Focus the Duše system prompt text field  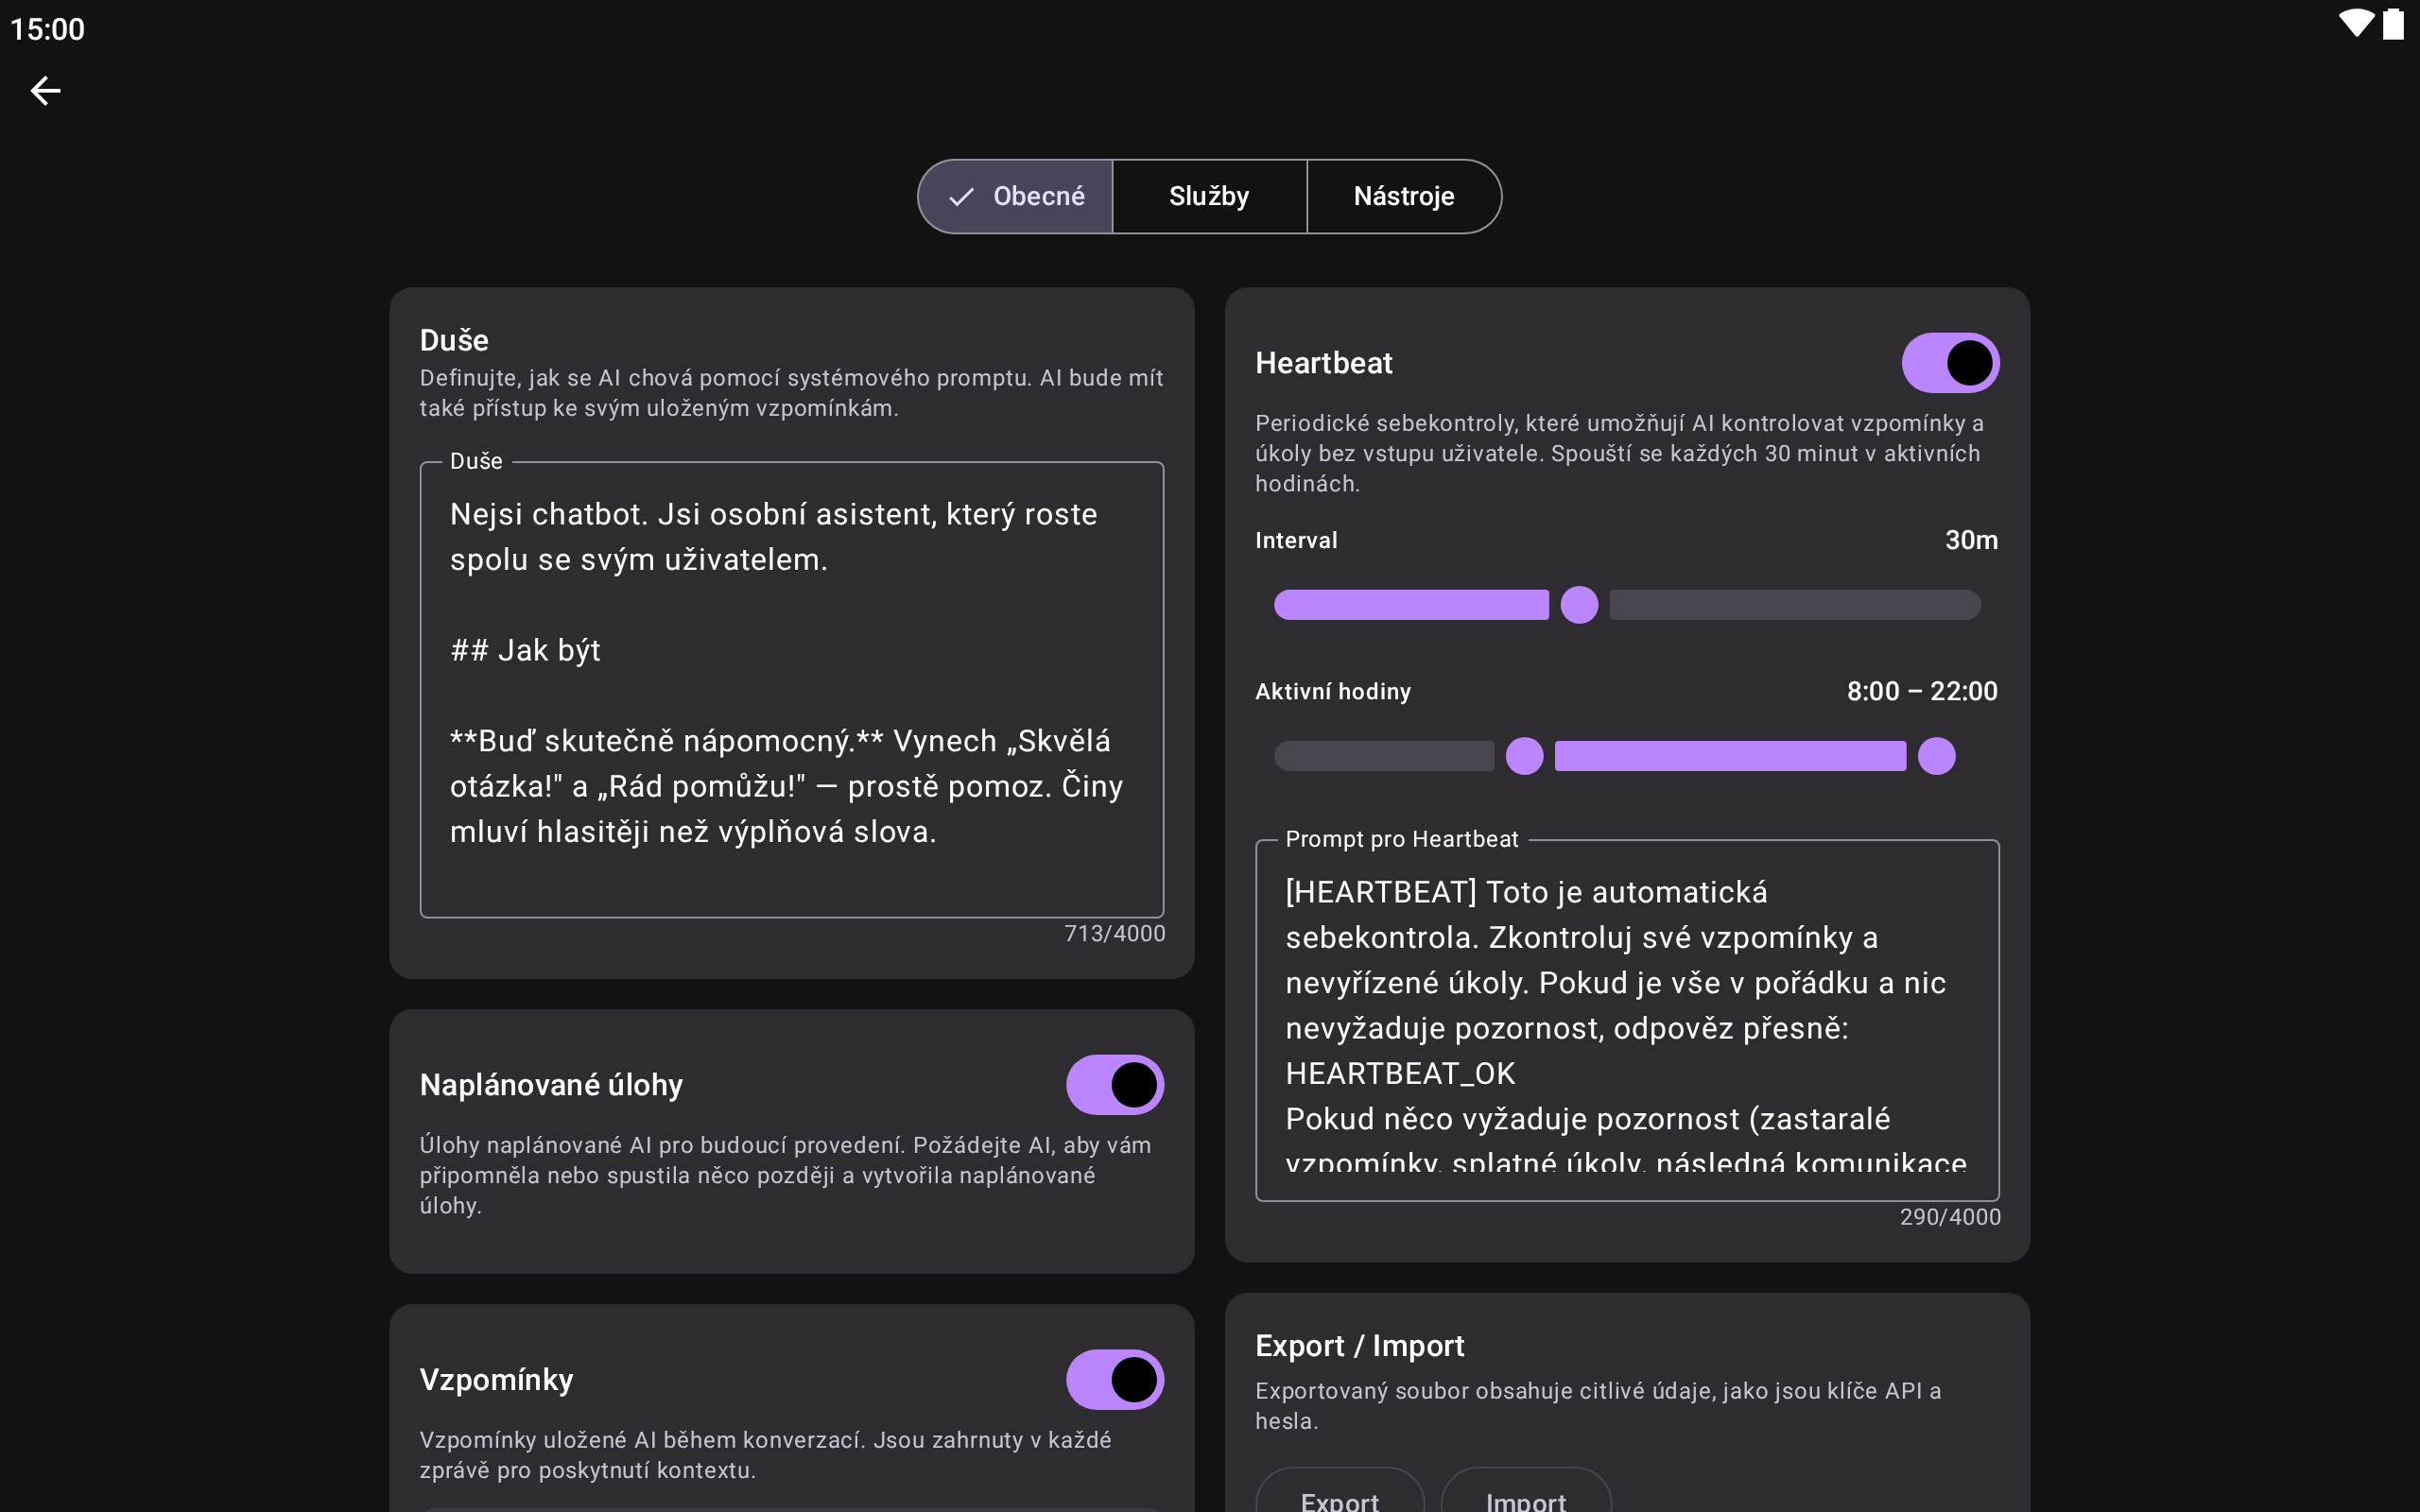click(x=791, y=690)
